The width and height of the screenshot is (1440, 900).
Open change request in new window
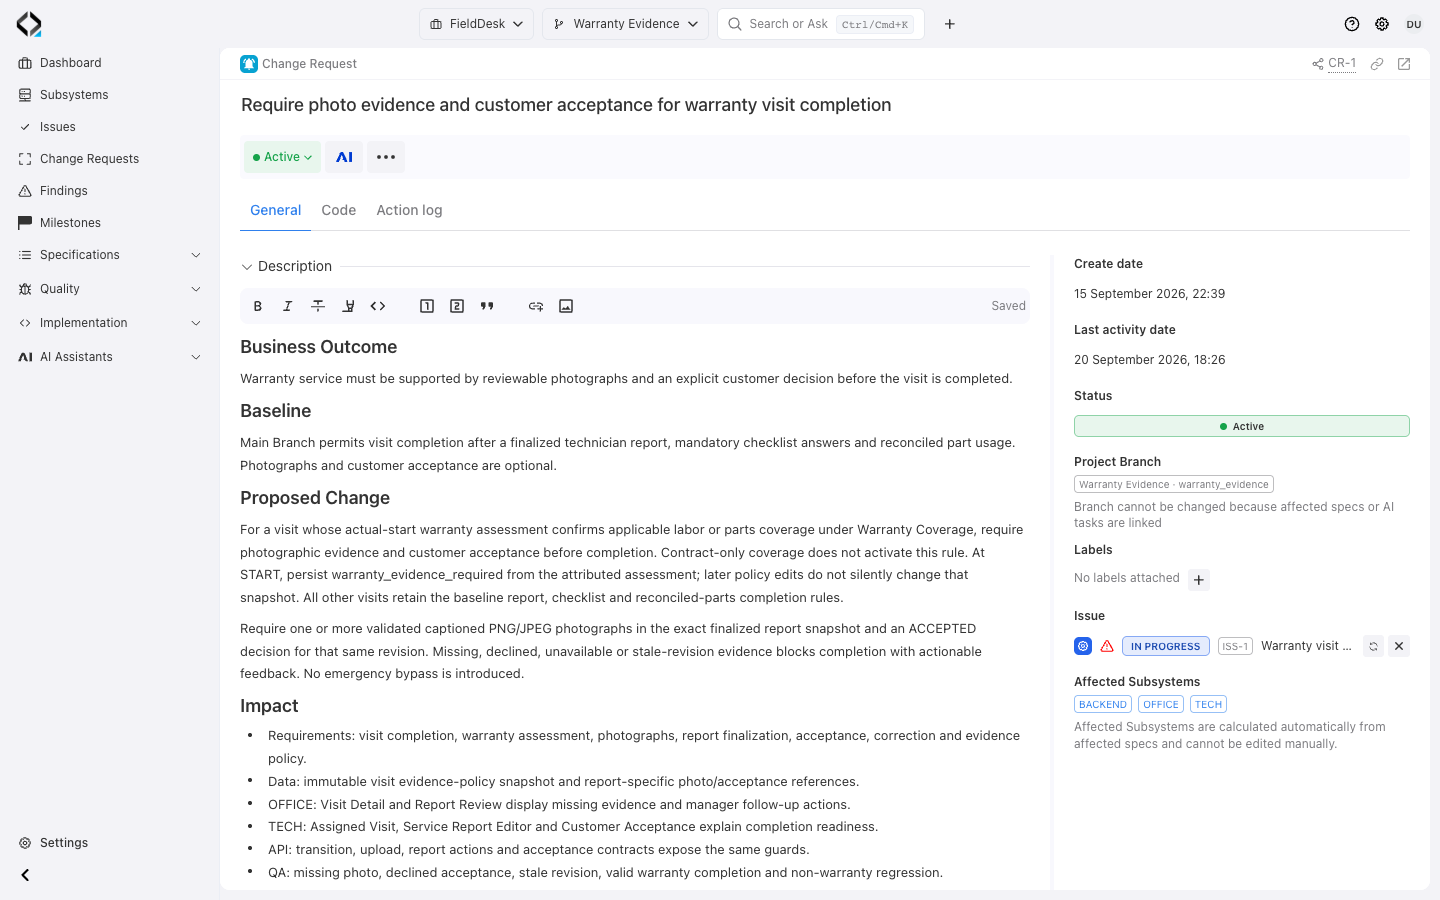point(1404,64)
